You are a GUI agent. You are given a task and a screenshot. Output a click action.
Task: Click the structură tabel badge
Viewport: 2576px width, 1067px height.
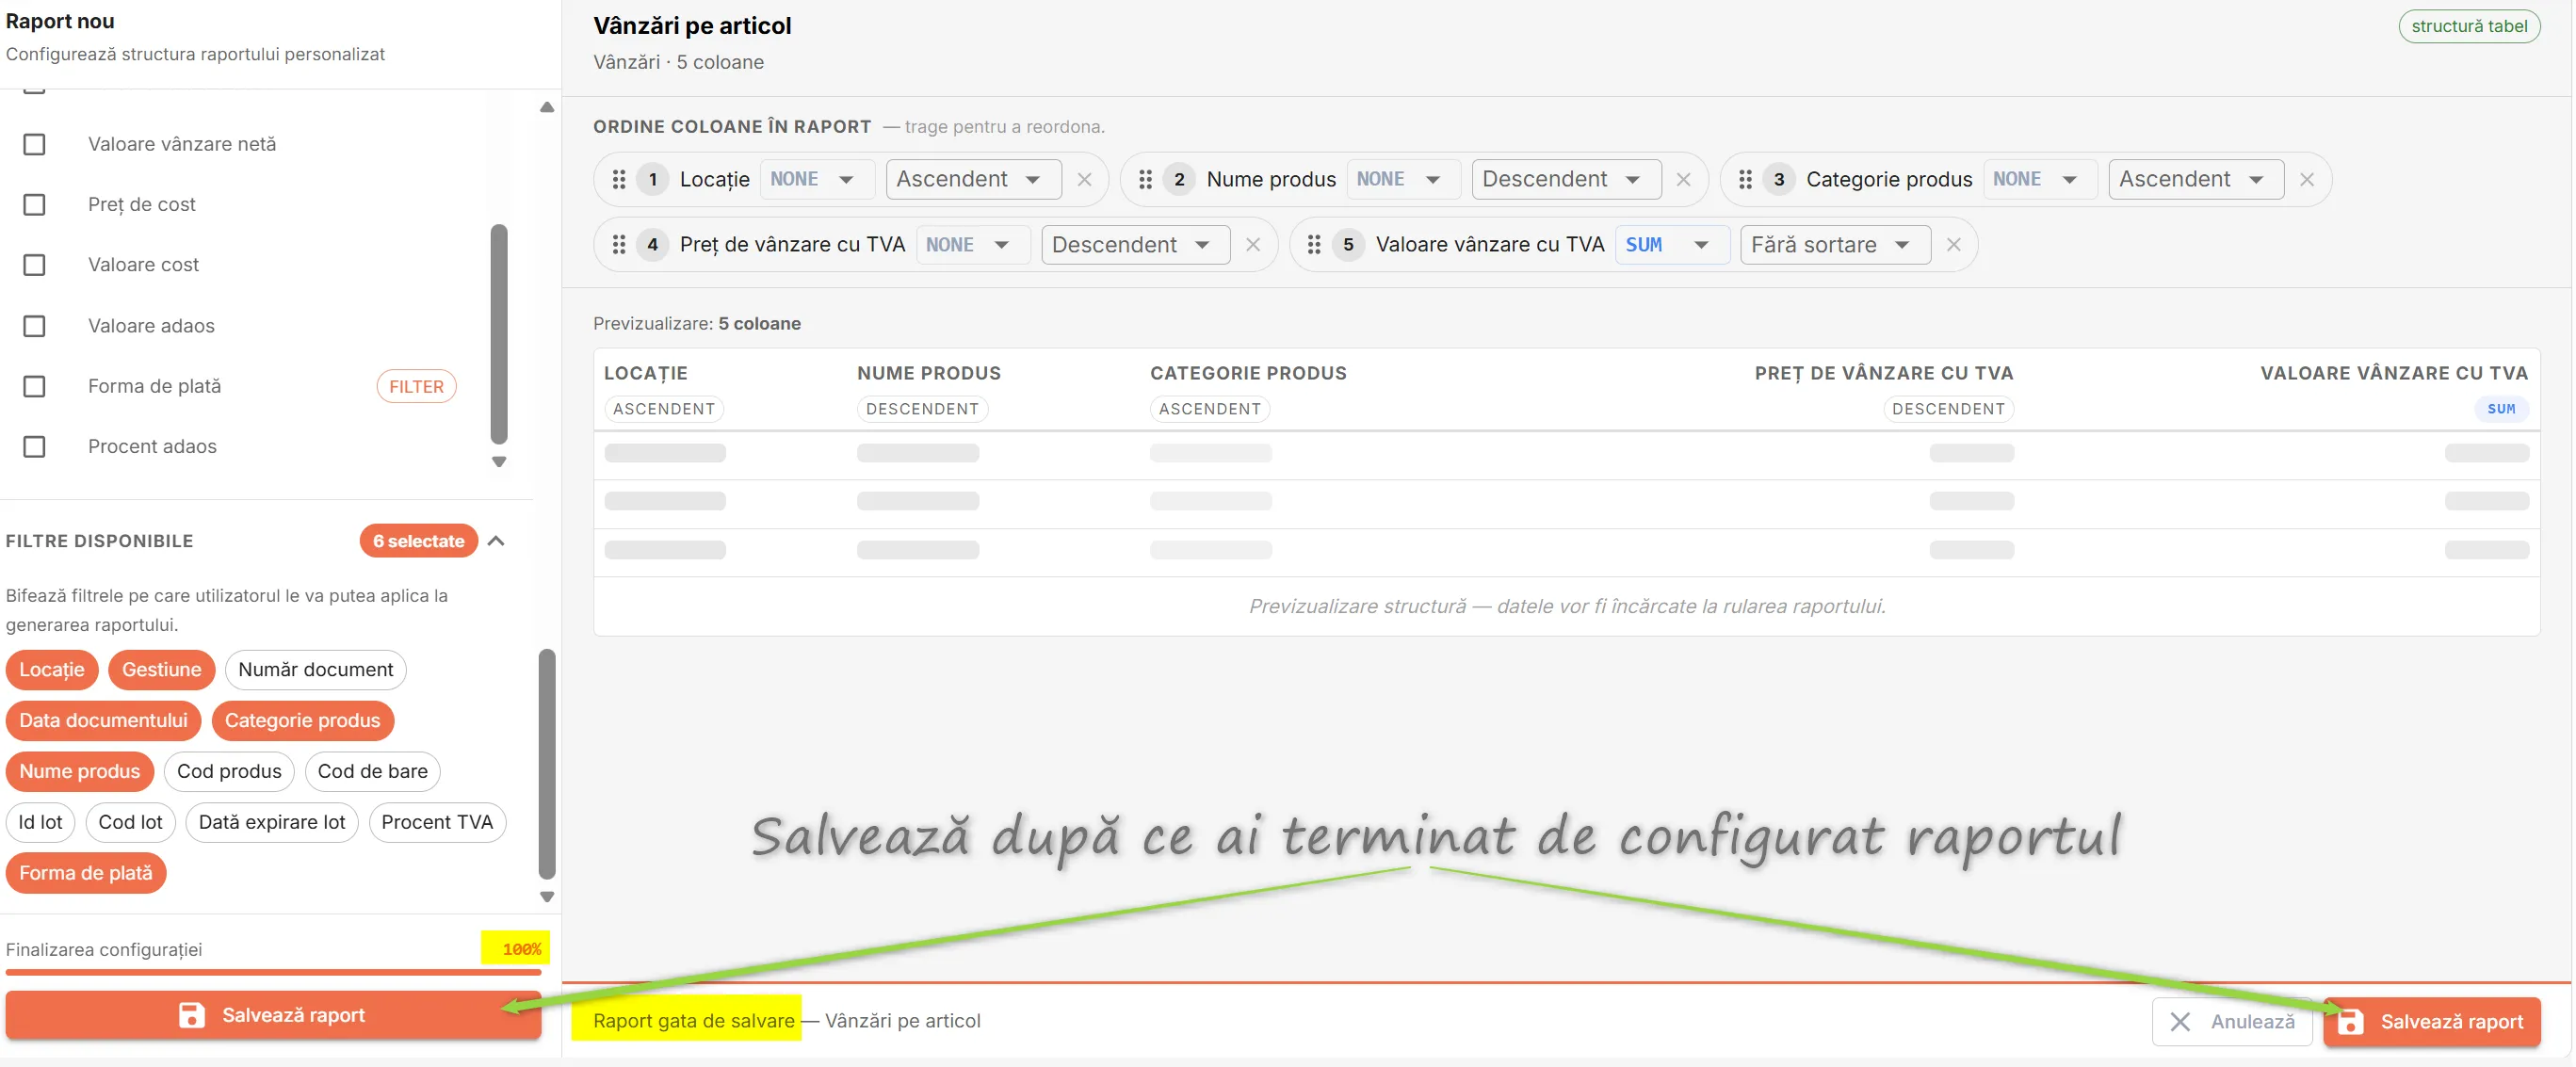click(x=2469, y=26)
